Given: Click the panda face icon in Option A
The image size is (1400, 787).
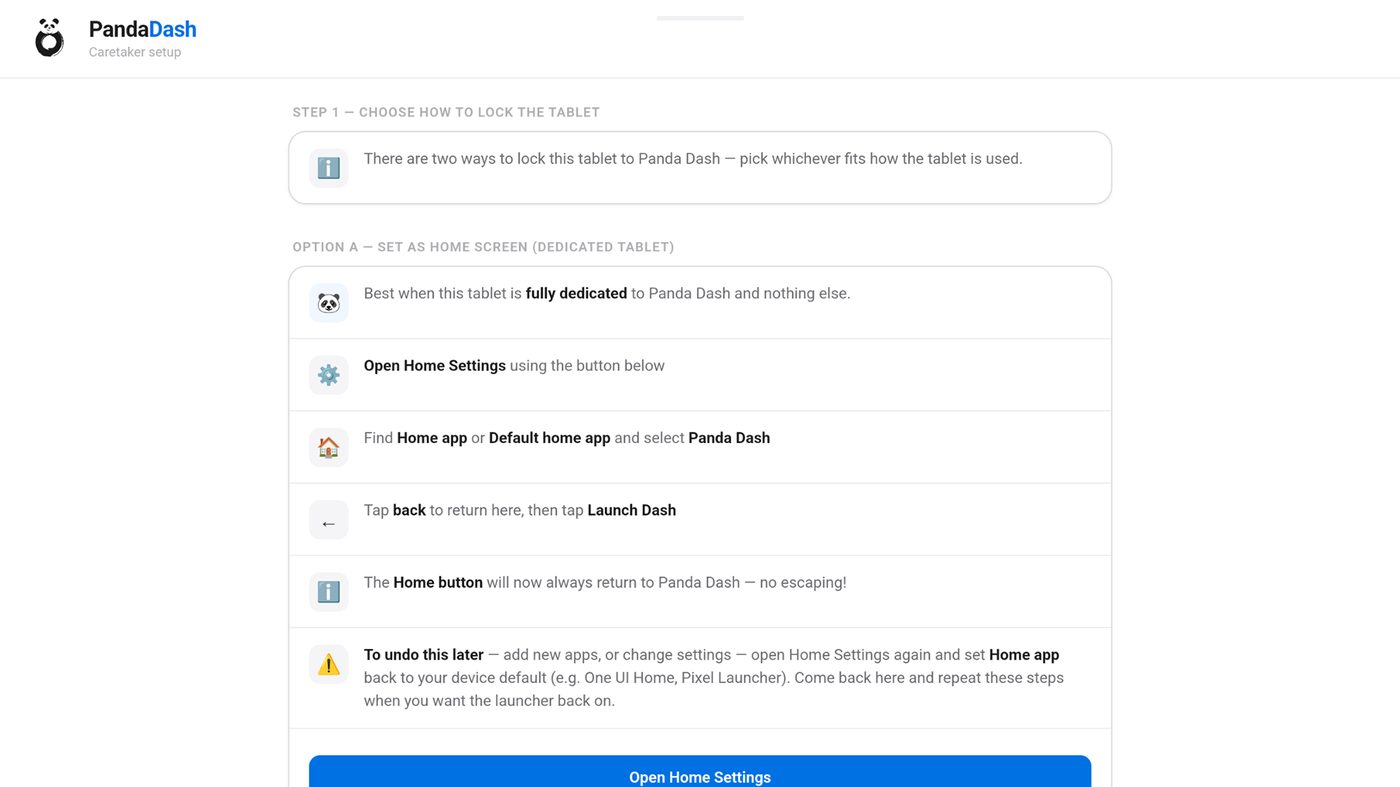Looking at the screenshot, I should click(329, 303).
